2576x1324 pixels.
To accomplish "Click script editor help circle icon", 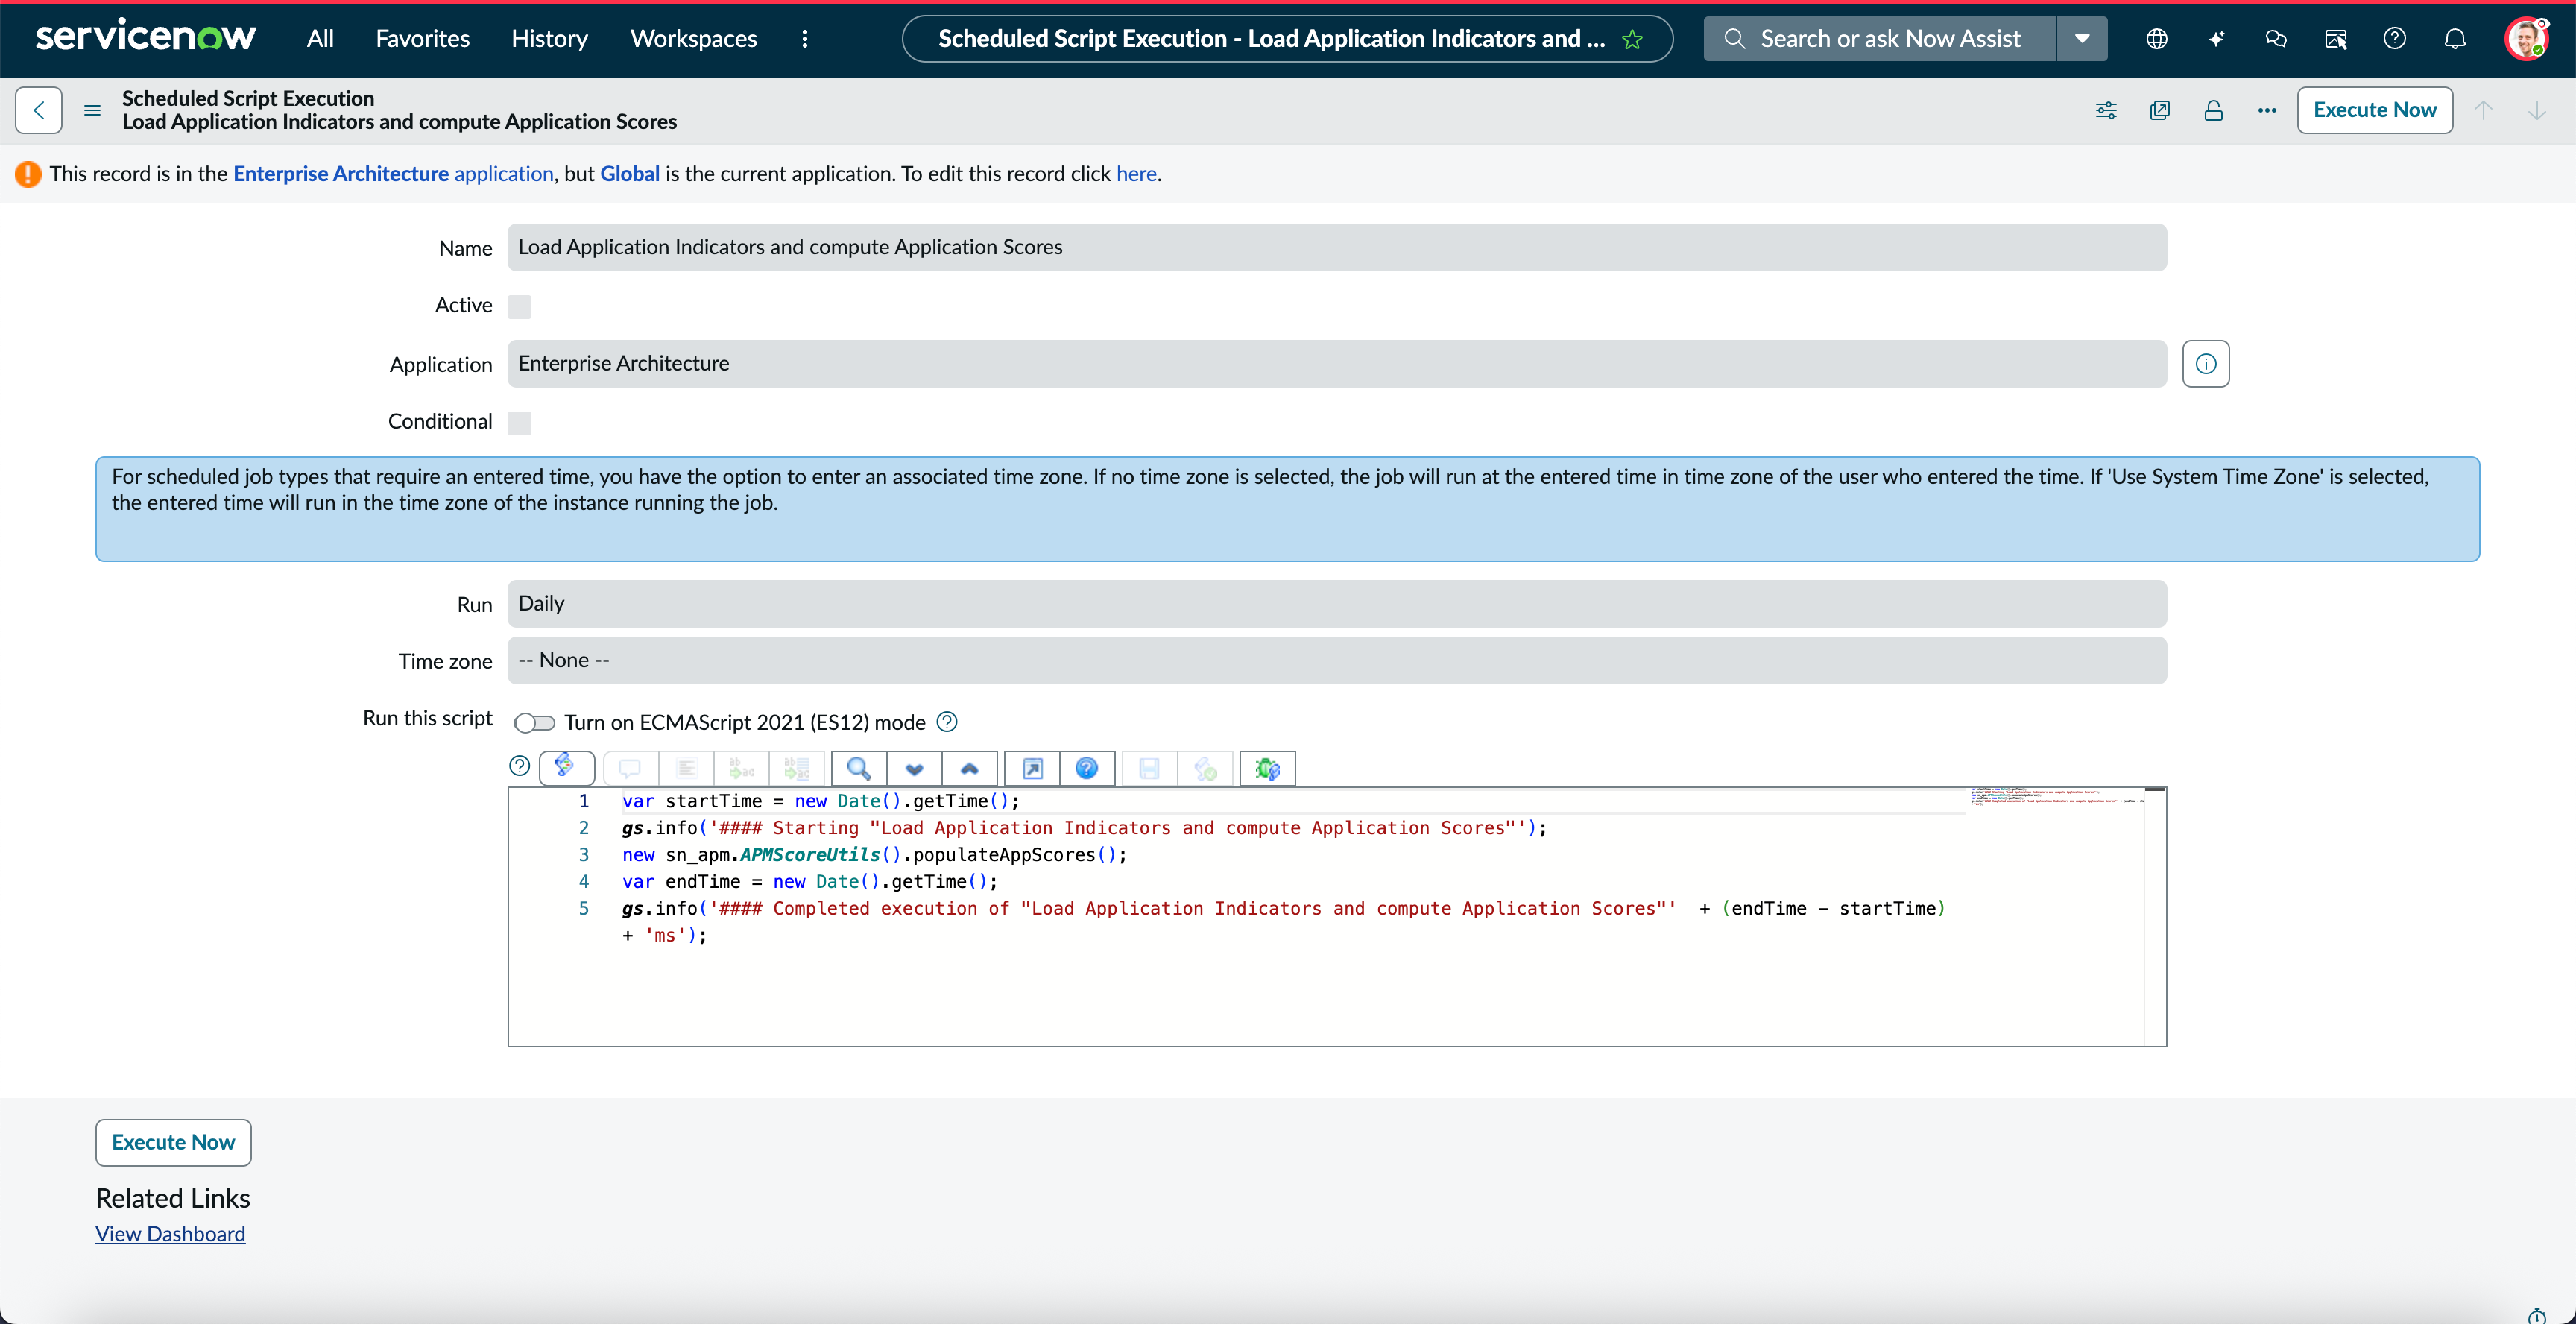I will (x=519, y=766).
